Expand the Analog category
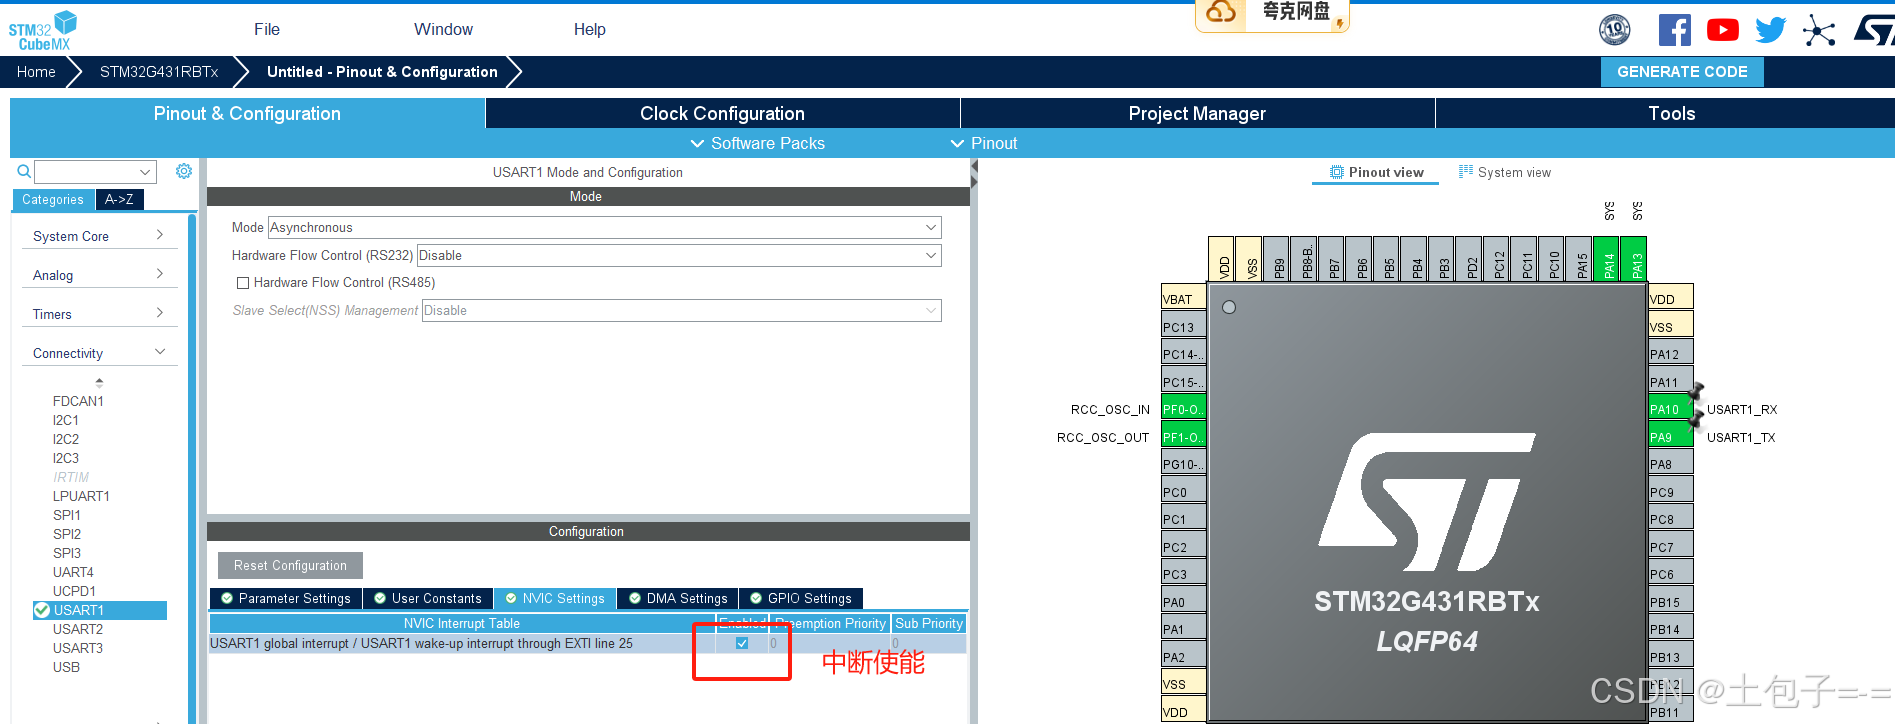Screen dimensions: 1895x724 pos(99,275)
